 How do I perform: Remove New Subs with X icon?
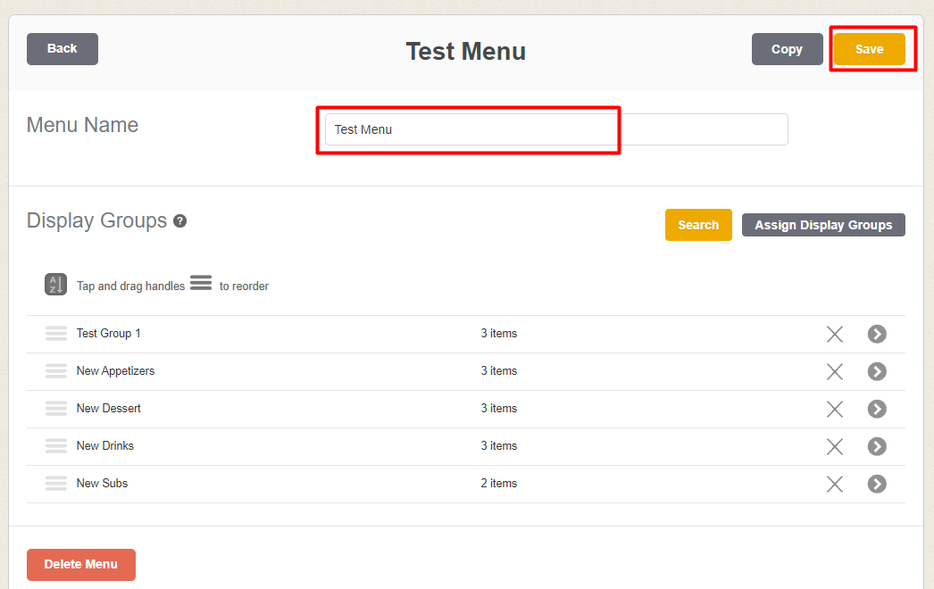point(835,484)
